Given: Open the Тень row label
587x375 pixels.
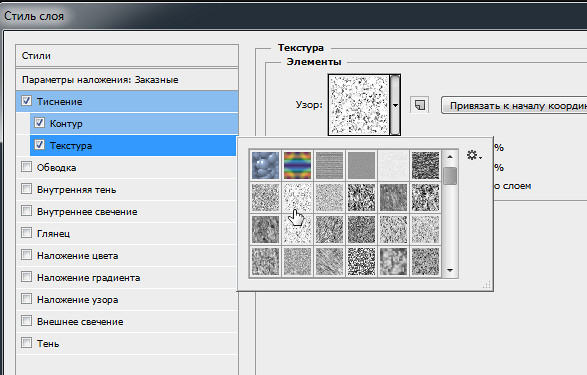Looking at the screenshot, I should 48,344.
